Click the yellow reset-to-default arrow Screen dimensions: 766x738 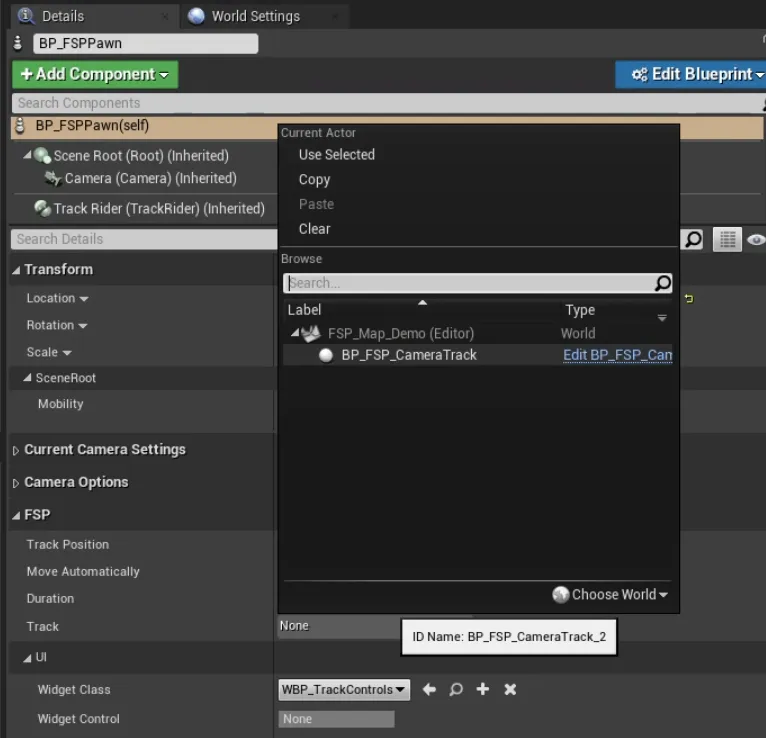tap(689, 298)
